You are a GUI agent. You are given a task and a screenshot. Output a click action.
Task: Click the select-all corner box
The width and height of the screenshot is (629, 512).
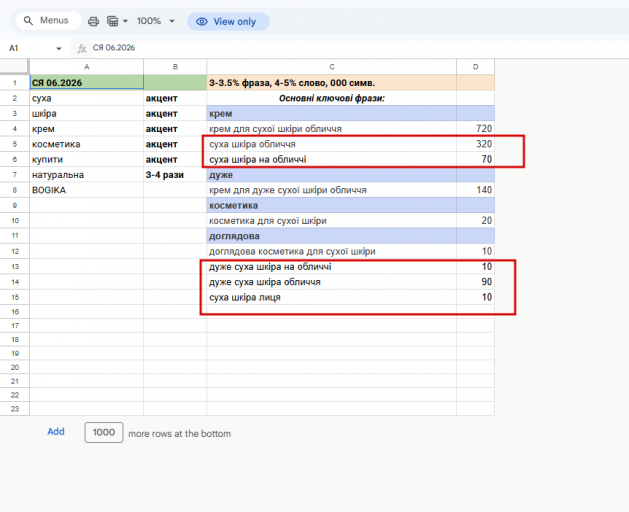14,67
